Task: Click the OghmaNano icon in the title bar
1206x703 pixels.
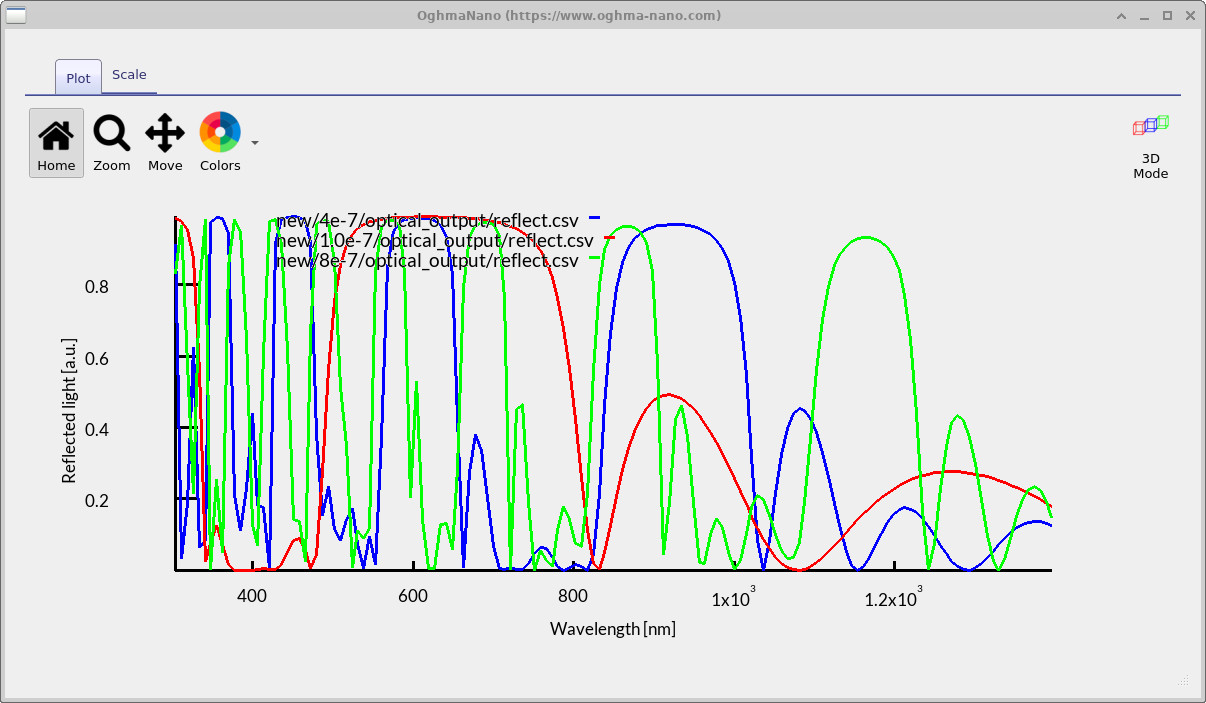Action: (x=14, y=15)
